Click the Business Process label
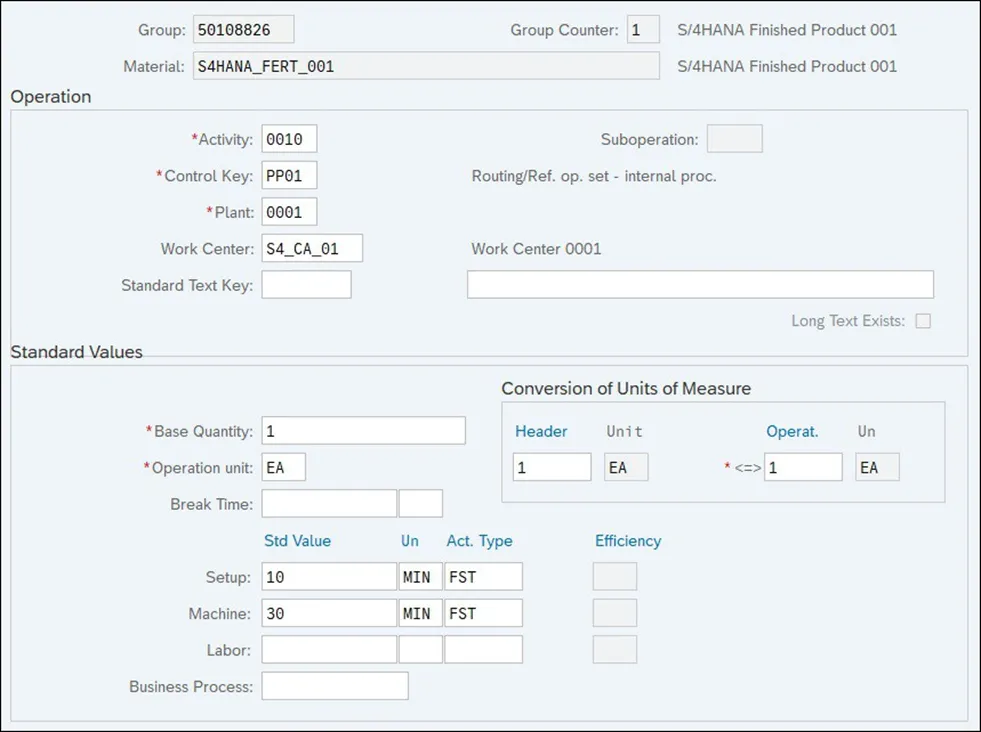 [x=191, y=686]
